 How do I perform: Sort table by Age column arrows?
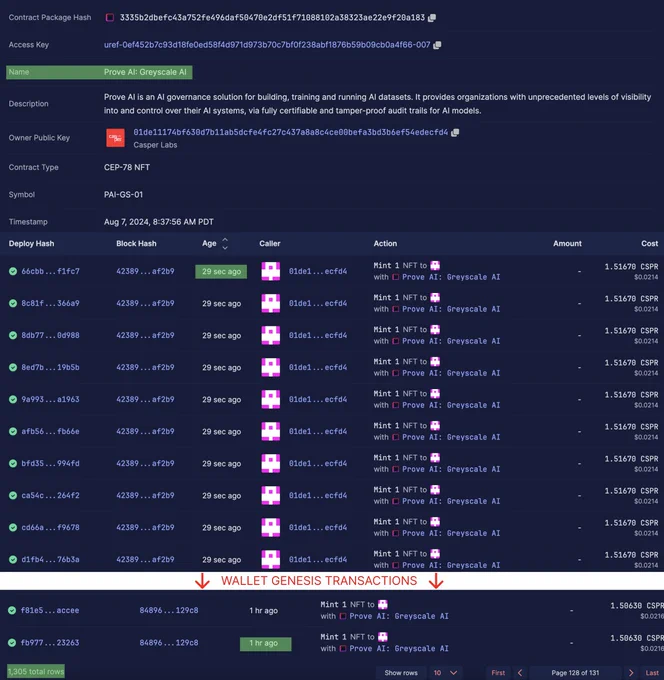pos(225,243)
